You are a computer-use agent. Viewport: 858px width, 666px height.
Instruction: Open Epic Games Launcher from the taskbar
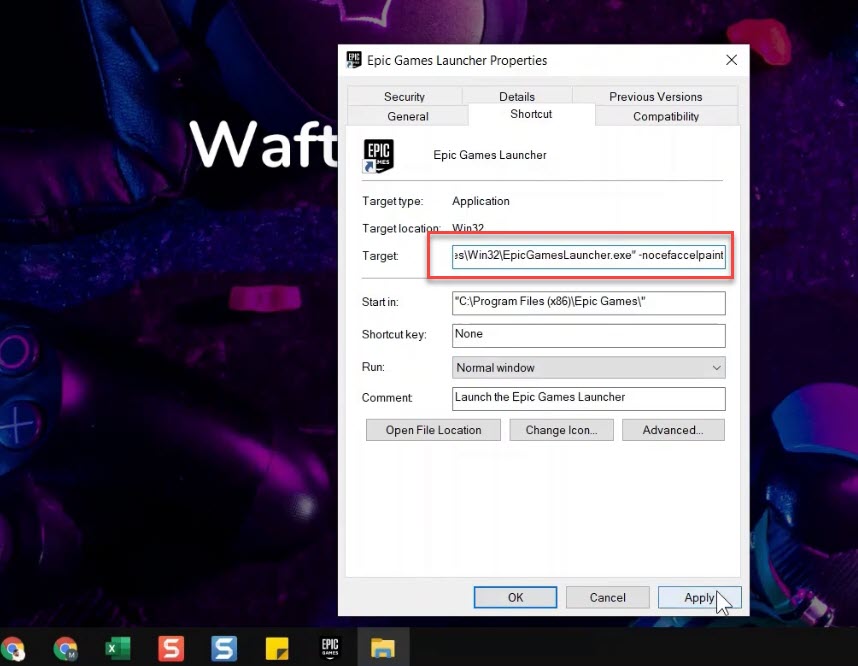(330, 648)
